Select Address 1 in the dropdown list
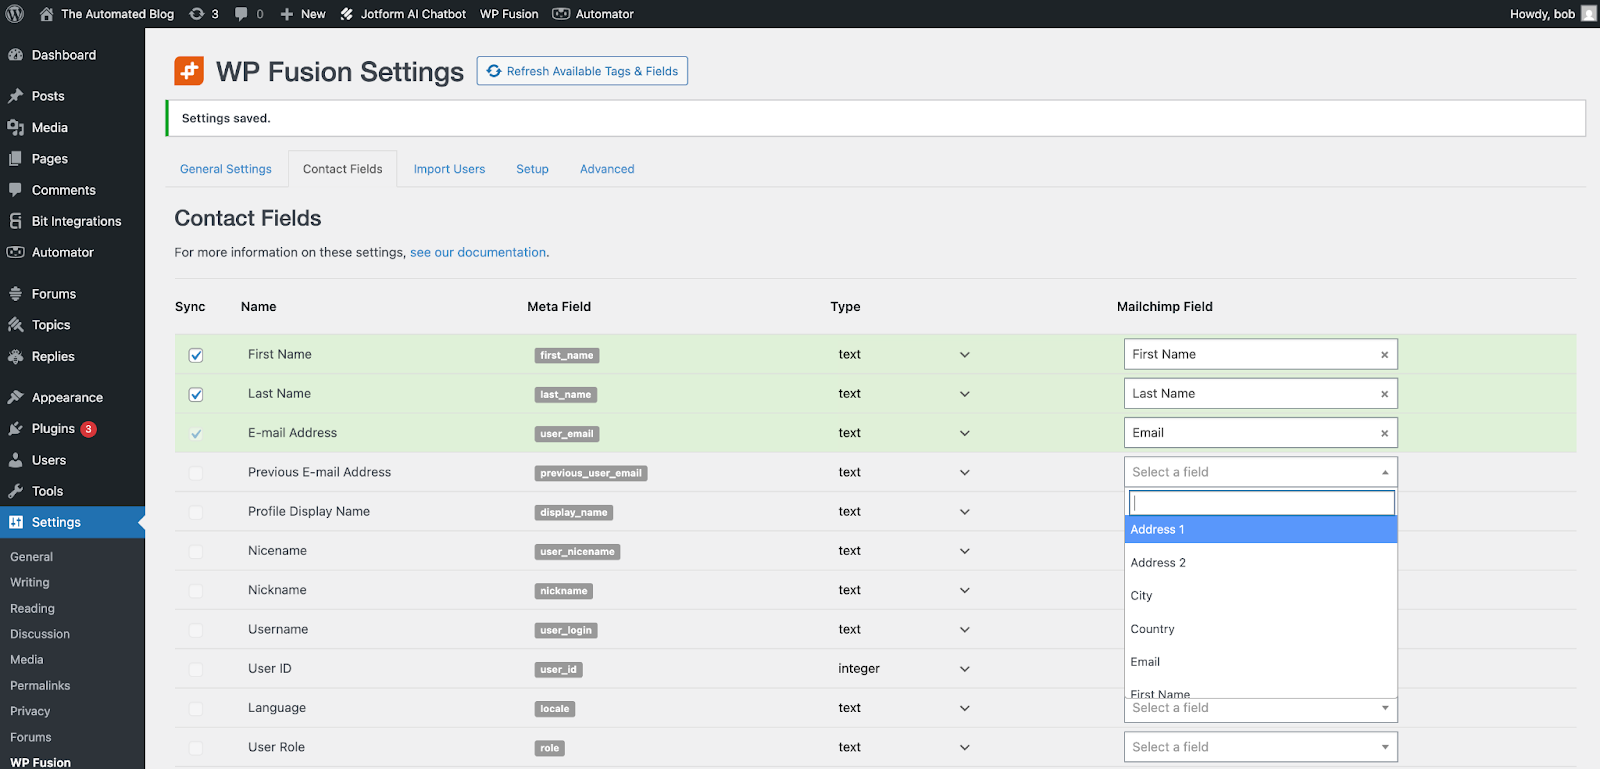The height and width of the screenshot is (769, 1600). point(1260,530)
